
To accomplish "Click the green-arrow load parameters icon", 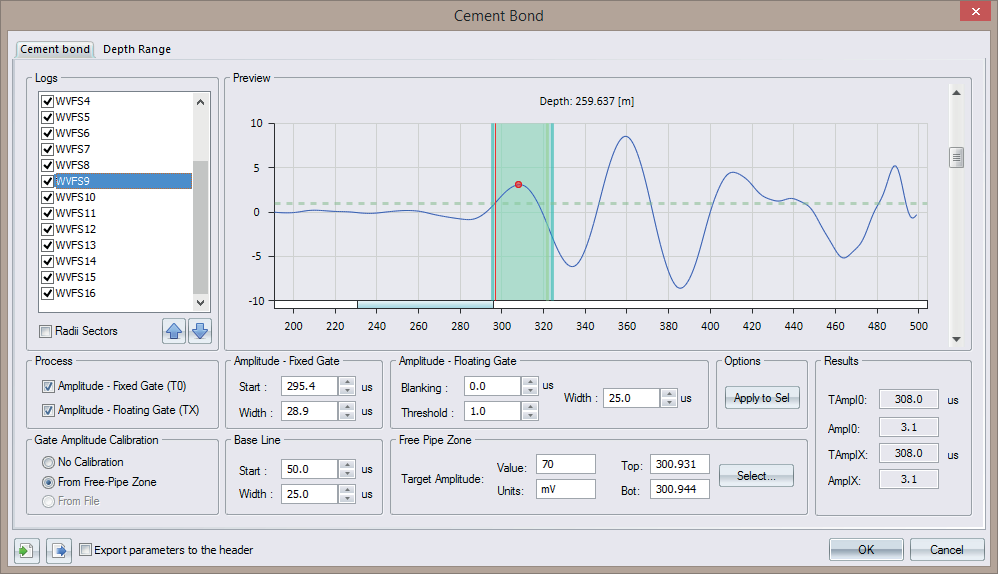I will pyautogui.click(x=26, y=549).
